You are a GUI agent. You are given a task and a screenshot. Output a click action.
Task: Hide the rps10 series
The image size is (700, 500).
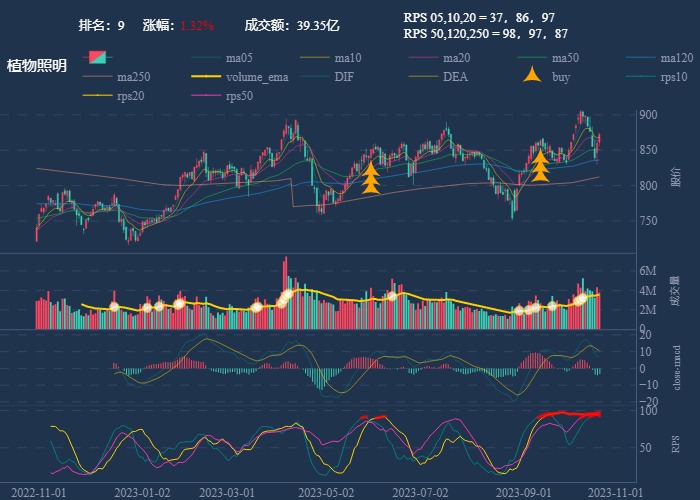click(673, 76)
